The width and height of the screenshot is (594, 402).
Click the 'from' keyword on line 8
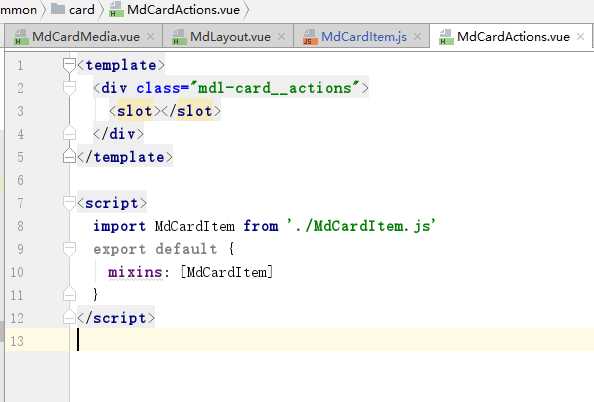click(x=261, y=226)
